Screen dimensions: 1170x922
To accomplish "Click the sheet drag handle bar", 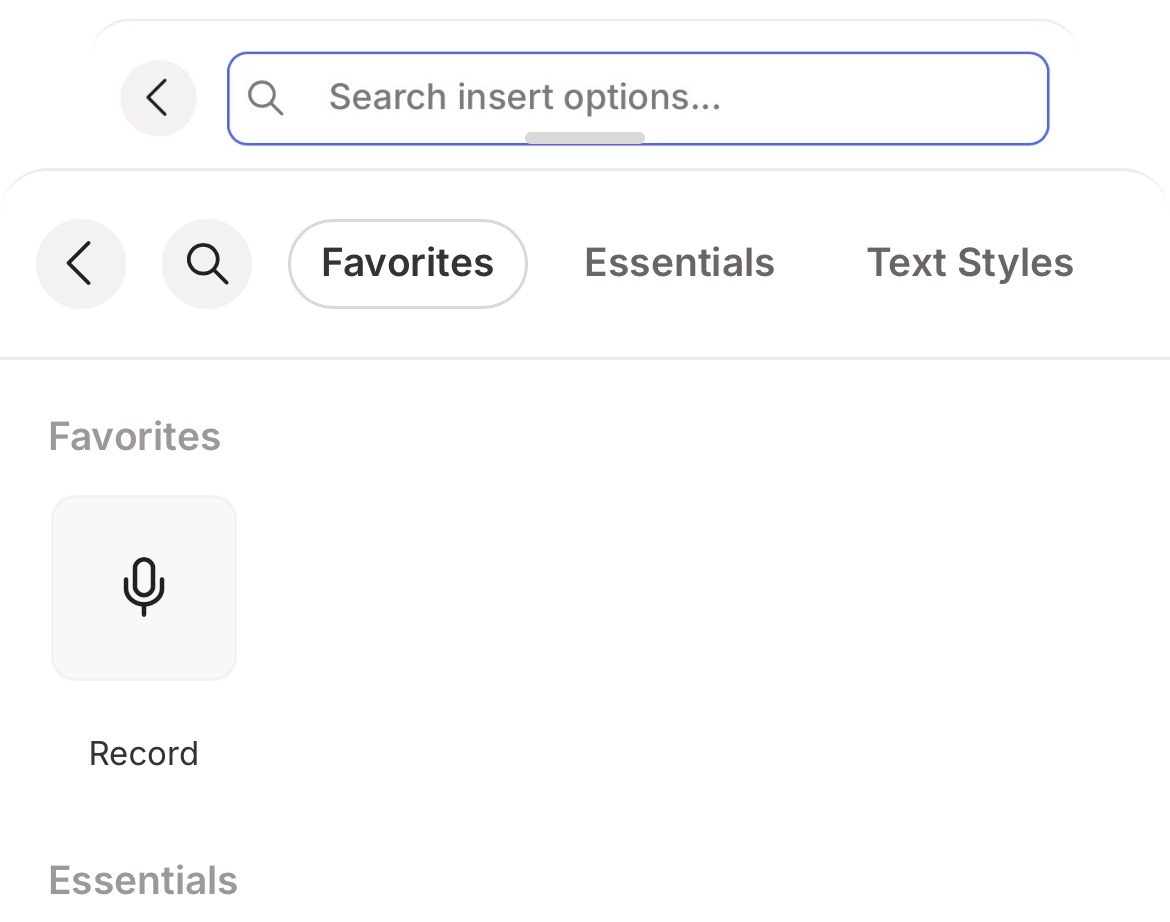I will tap(585, 138).
